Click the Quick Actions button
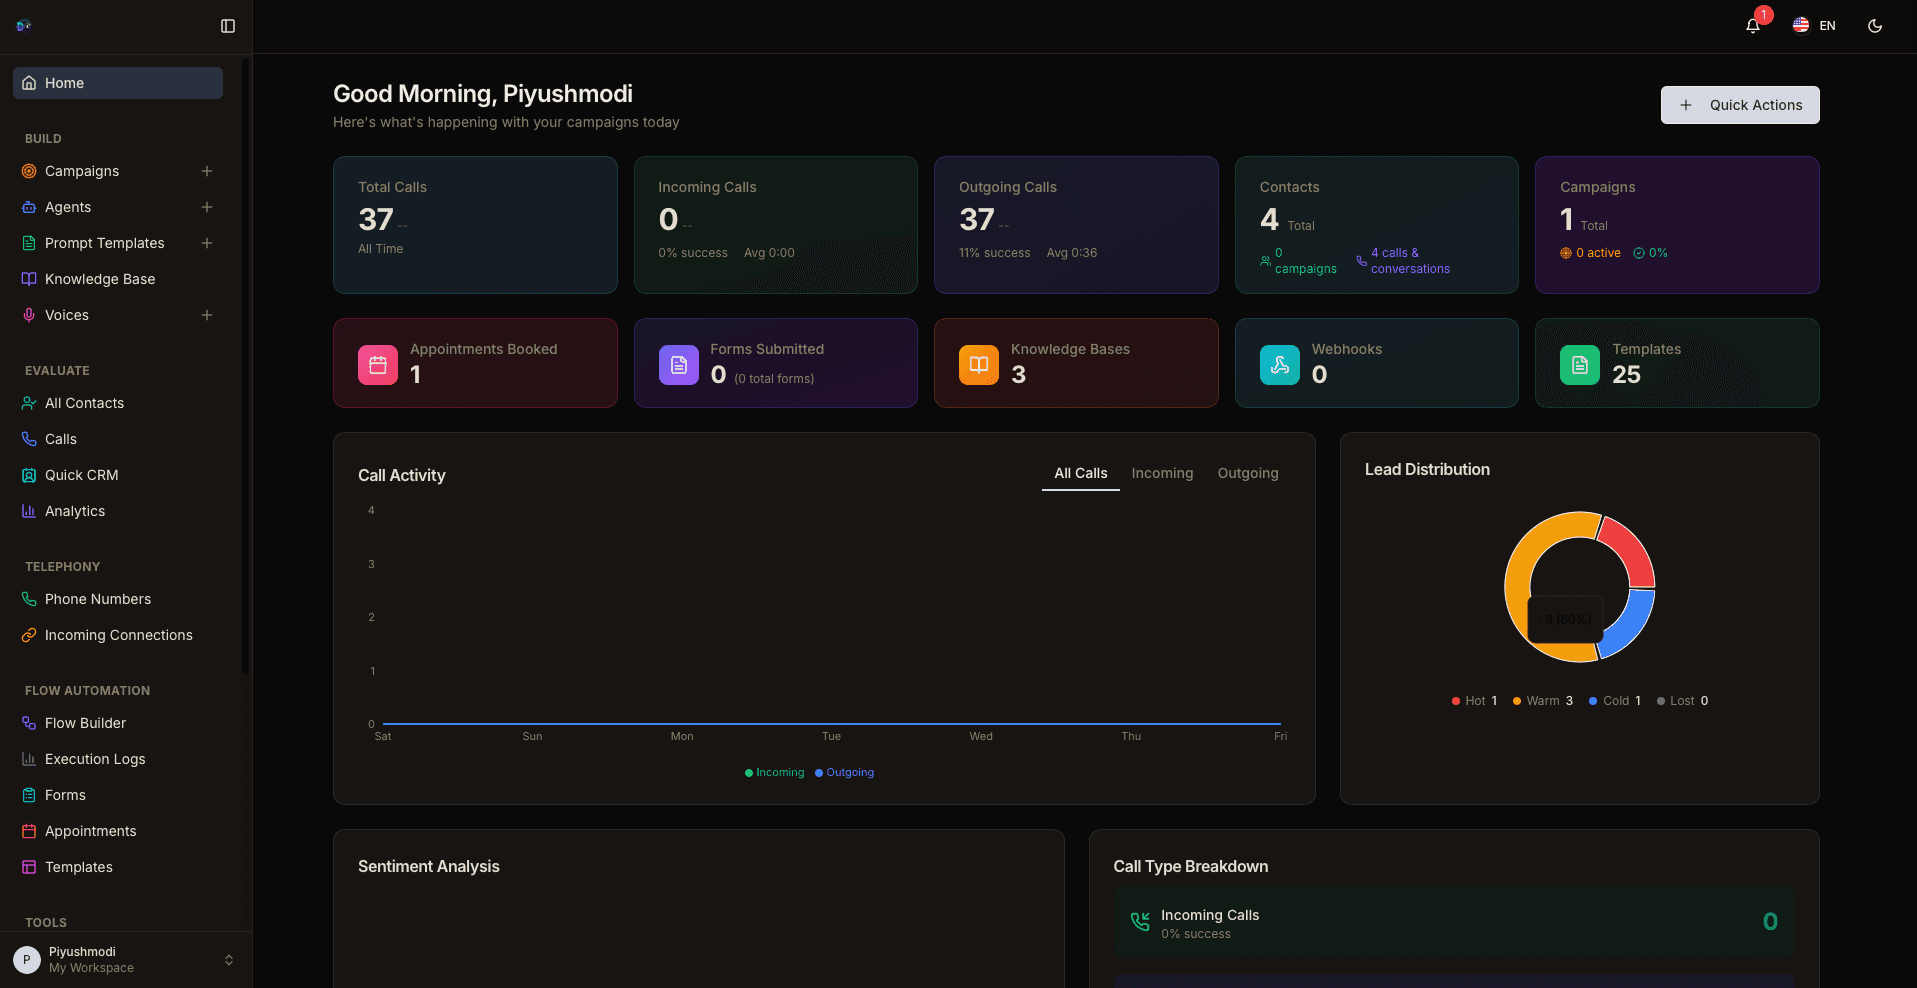The image size is (1917, 988). 1739,105
